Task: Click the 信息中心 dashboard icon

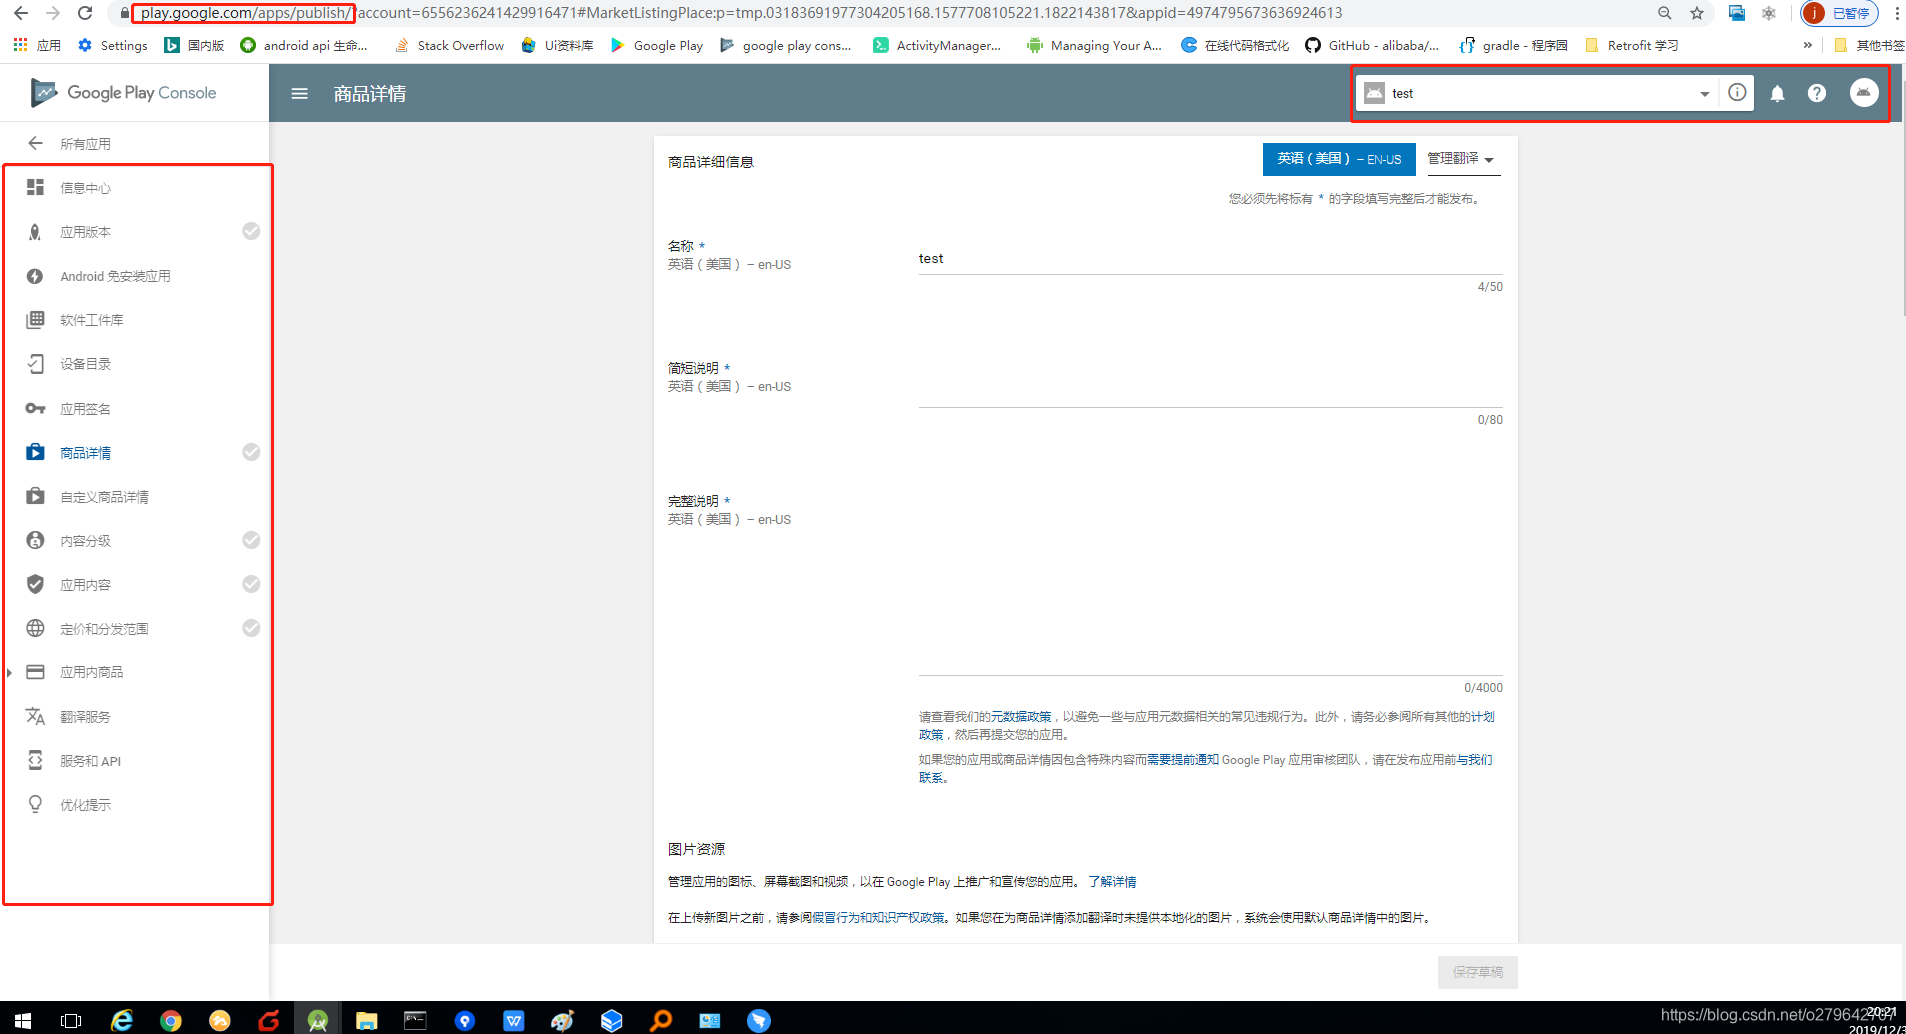Action: tap(36, 187)
